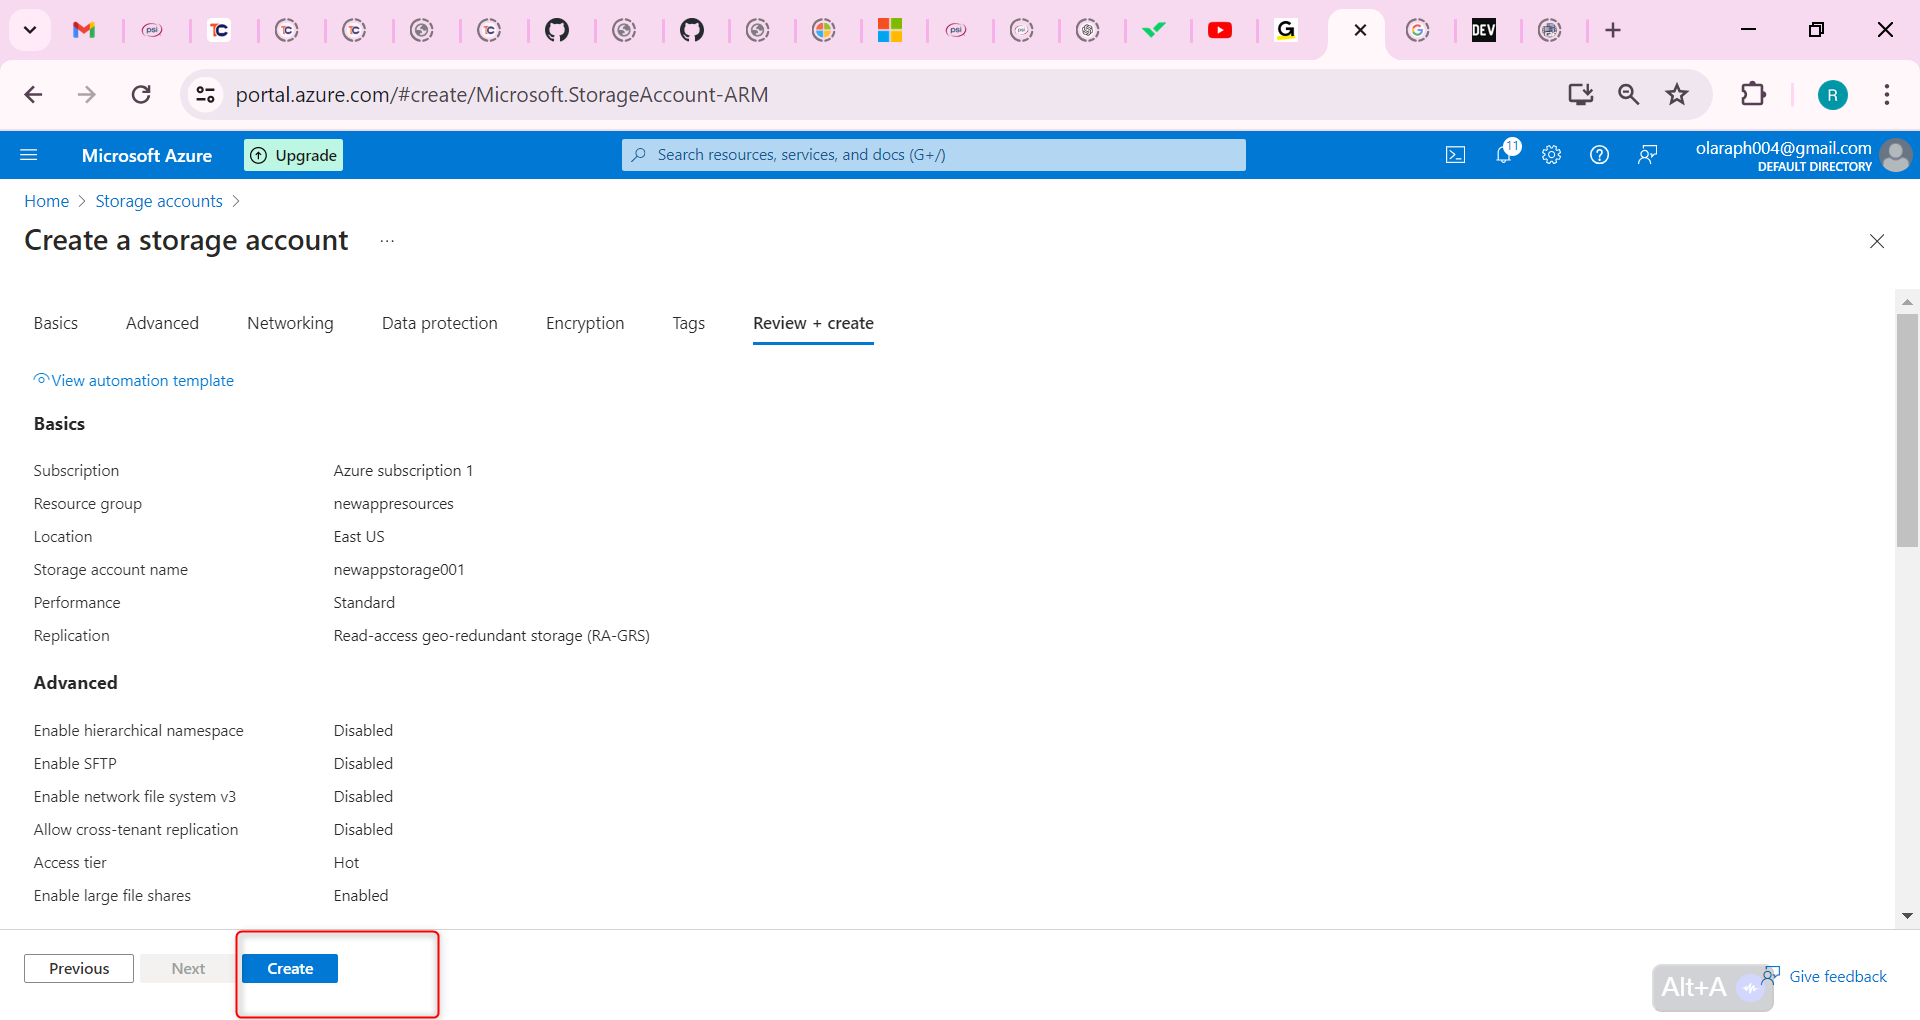Switch to the Encryption tab
The width and height of the screenshot is (1920, 1020).
pos(584,323)
